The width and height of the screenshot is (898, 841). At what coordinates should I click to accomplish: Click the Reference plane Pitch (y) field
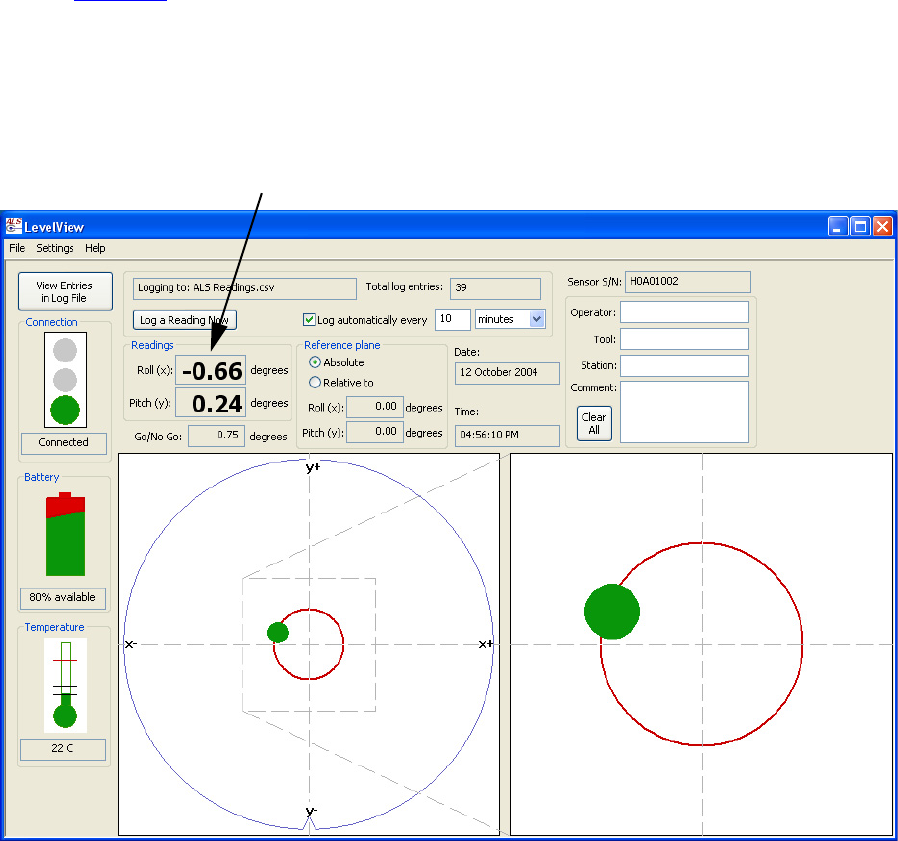[x=375, y=431]
